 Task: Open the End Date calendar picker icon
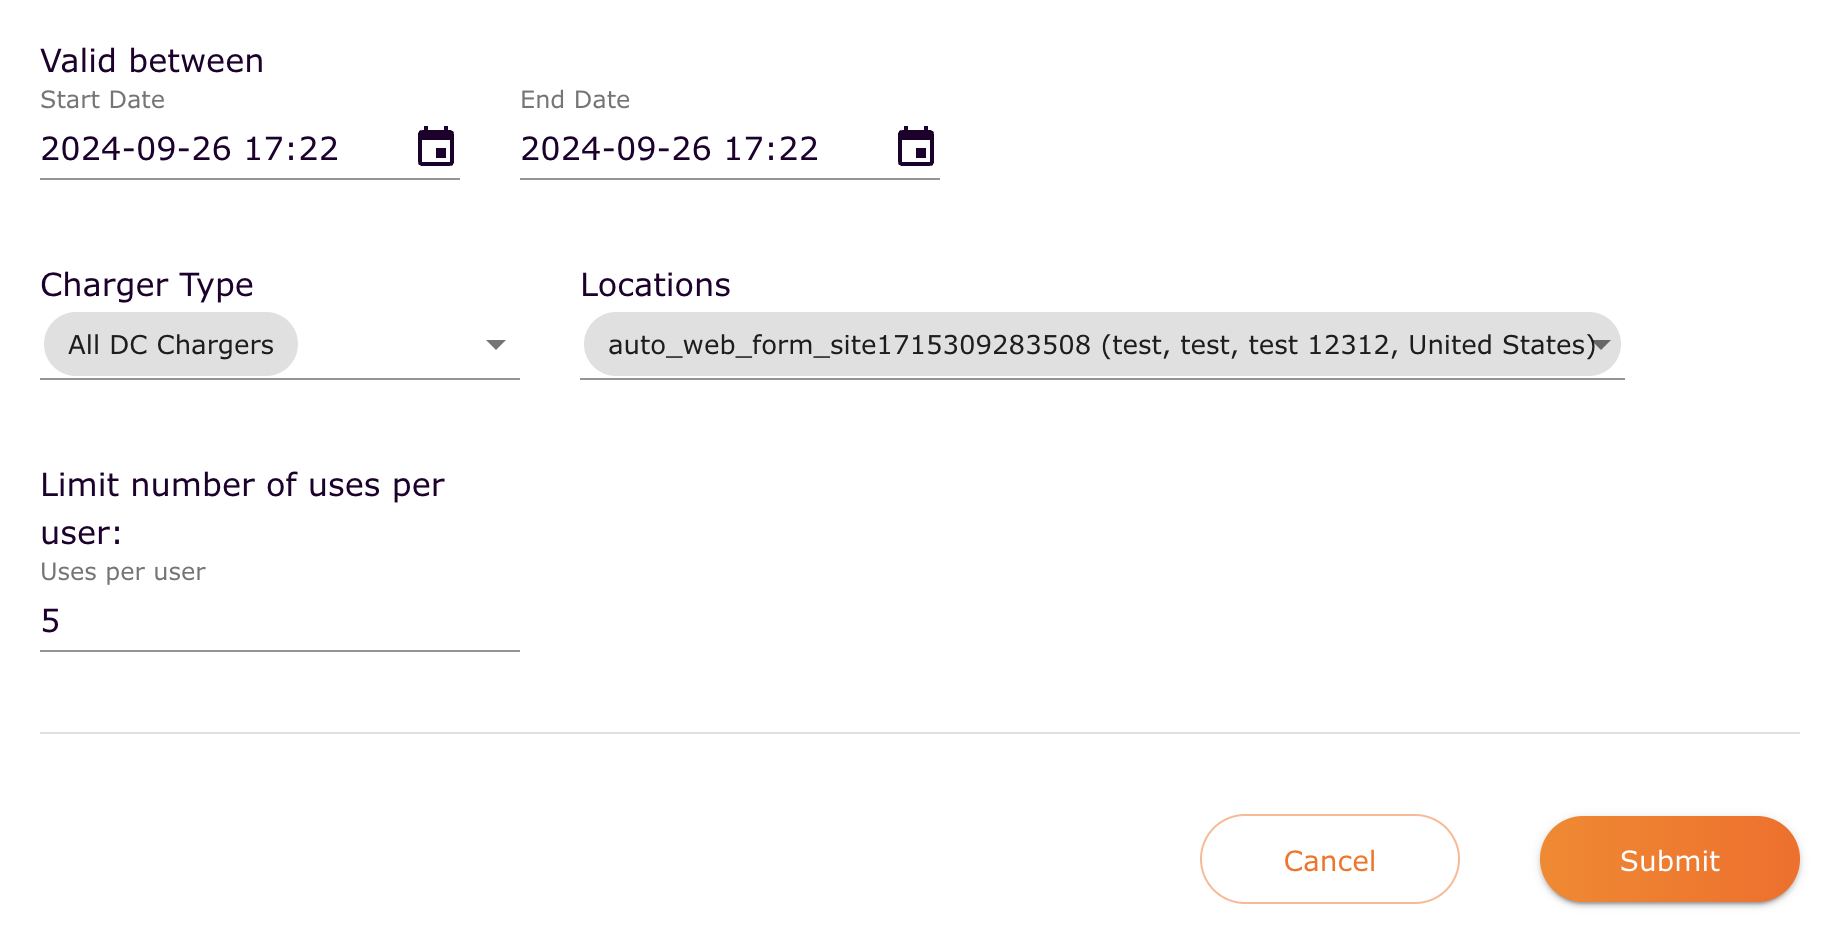point(915,146)
